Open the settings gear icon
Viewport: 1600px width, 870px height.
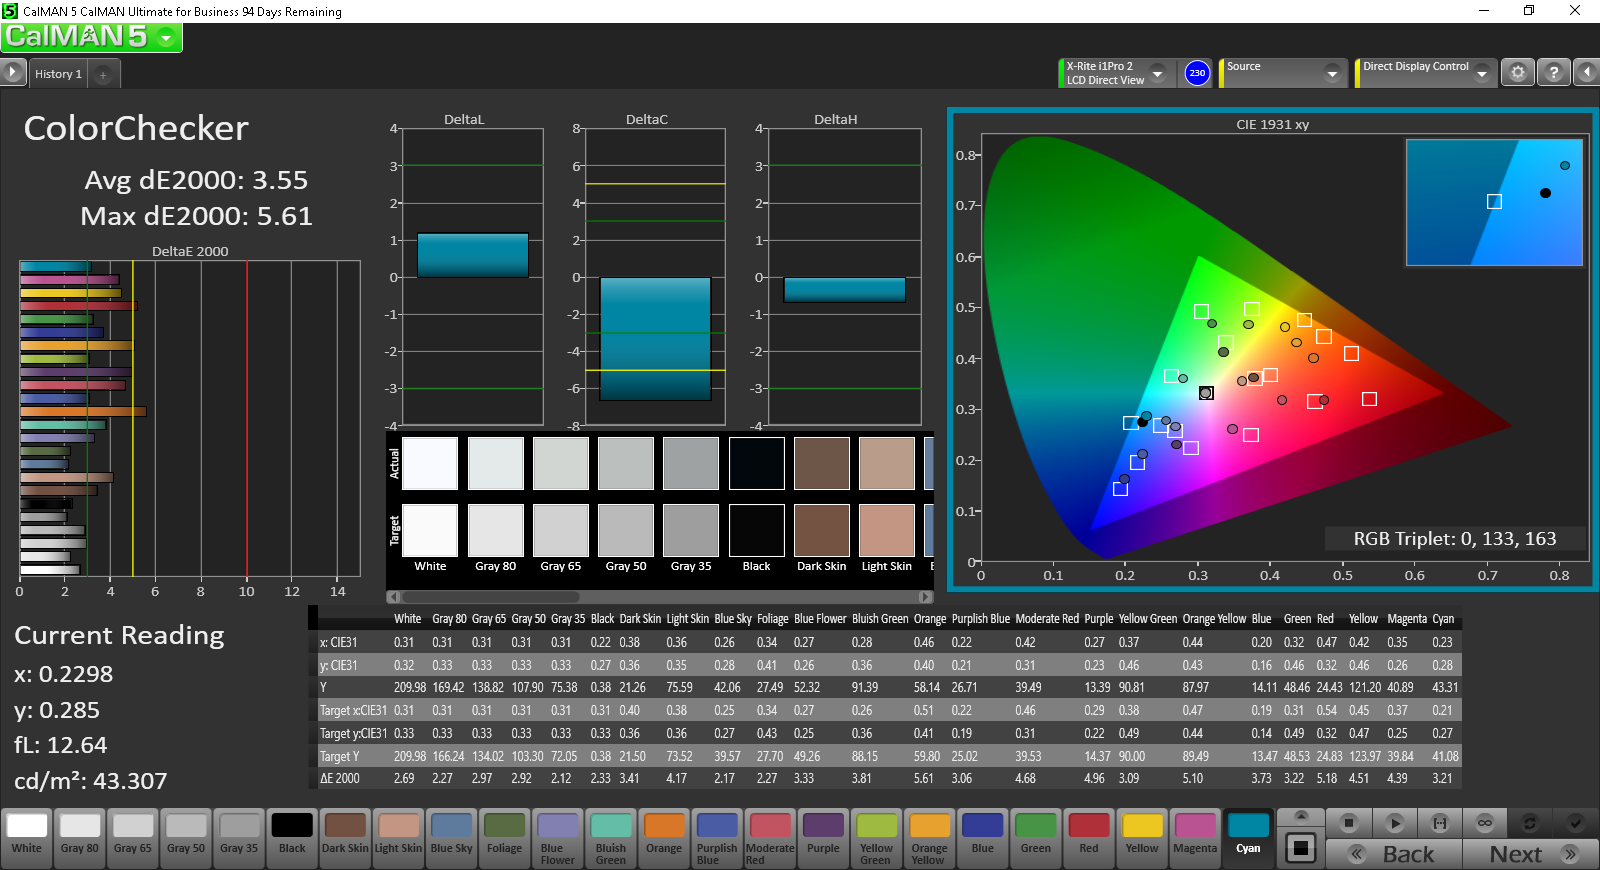[1518, 73]
